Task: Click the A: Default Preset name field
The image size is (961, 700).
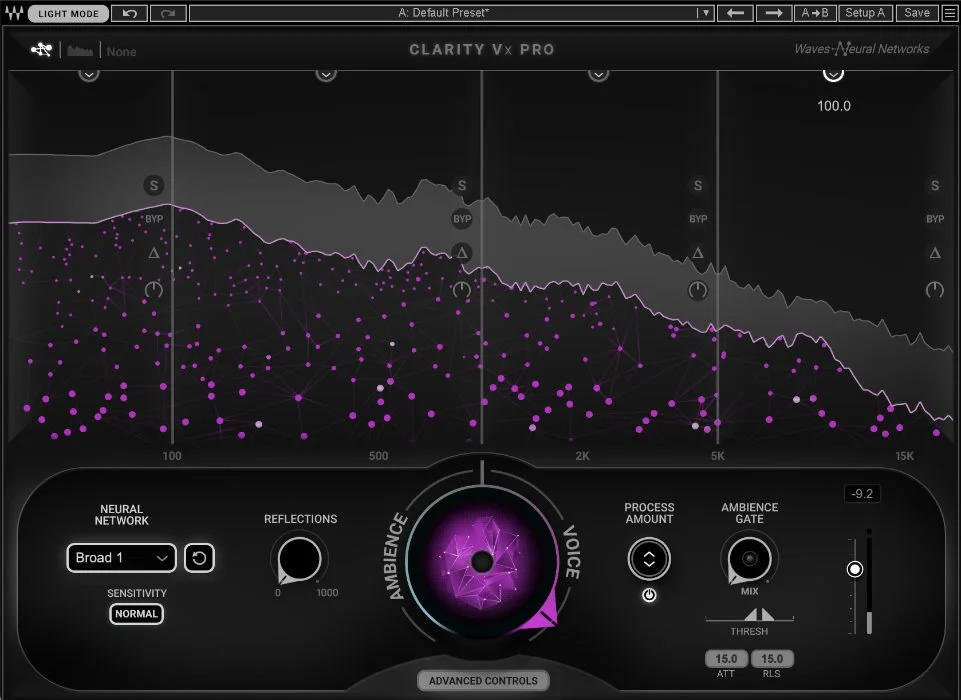Action: tap(444, 13)
